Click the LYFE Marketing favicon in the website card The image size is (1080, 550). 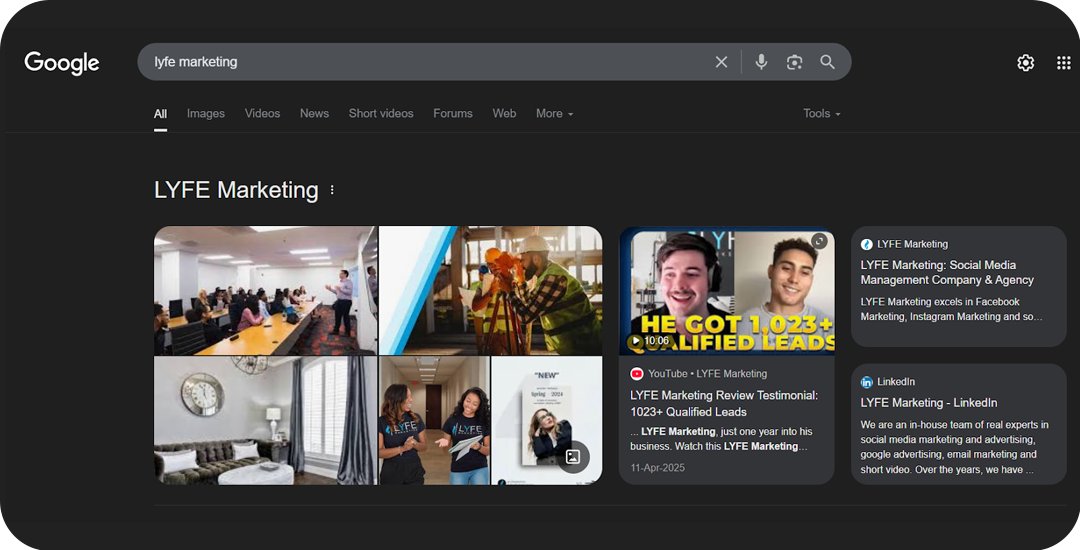pos(866,244)
